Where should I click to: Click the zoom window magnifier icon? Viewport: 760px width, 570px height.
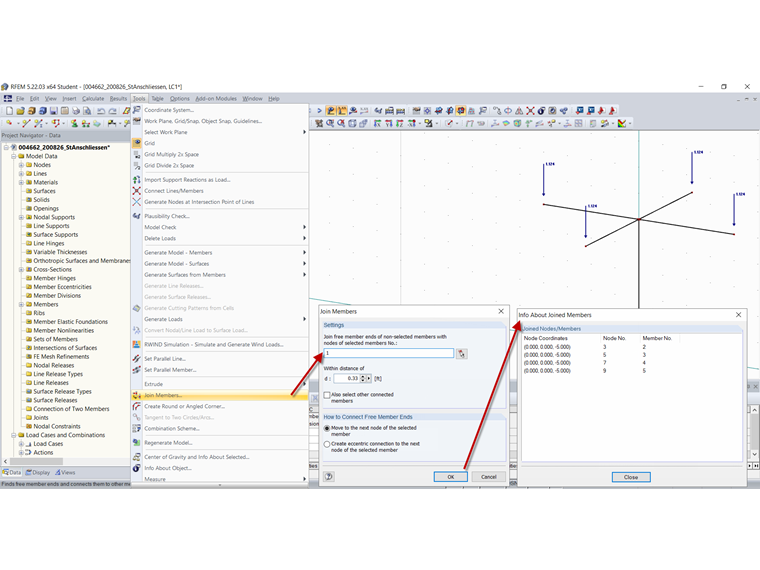pyautogui.click(x=330, y=123)
